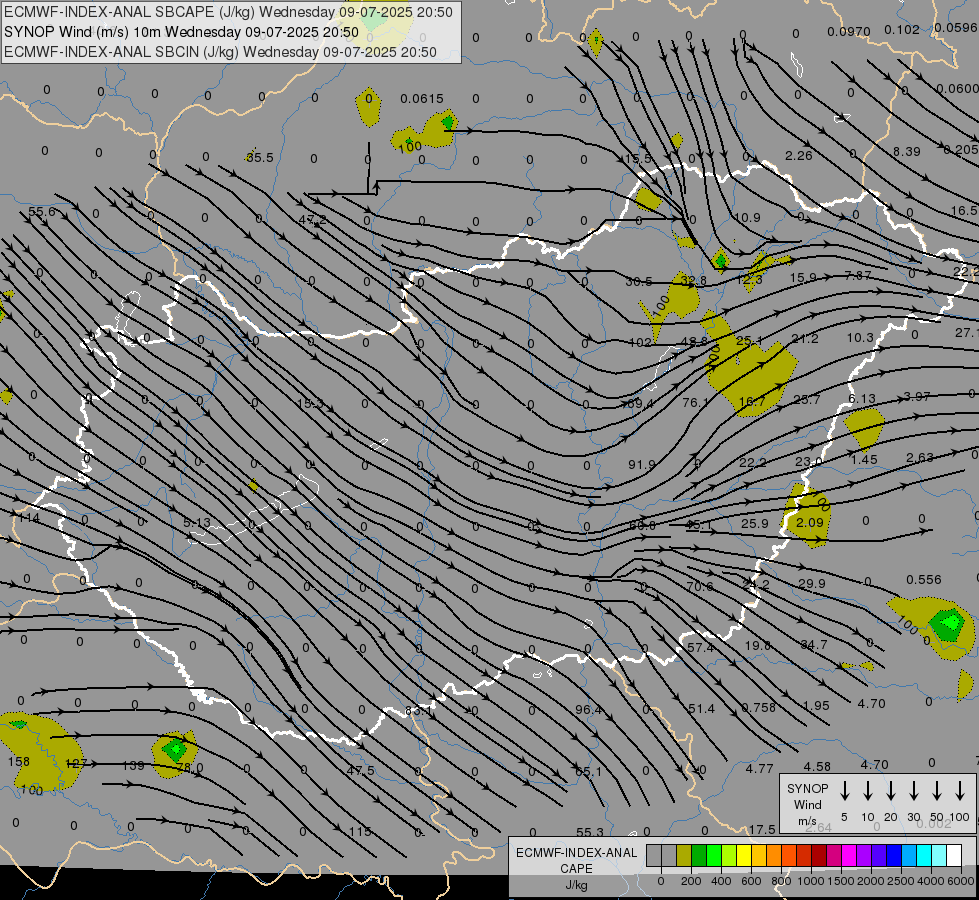Click the 57.4 value on the map
Viewport: 979px width, 900px height.
pos(701,648)
